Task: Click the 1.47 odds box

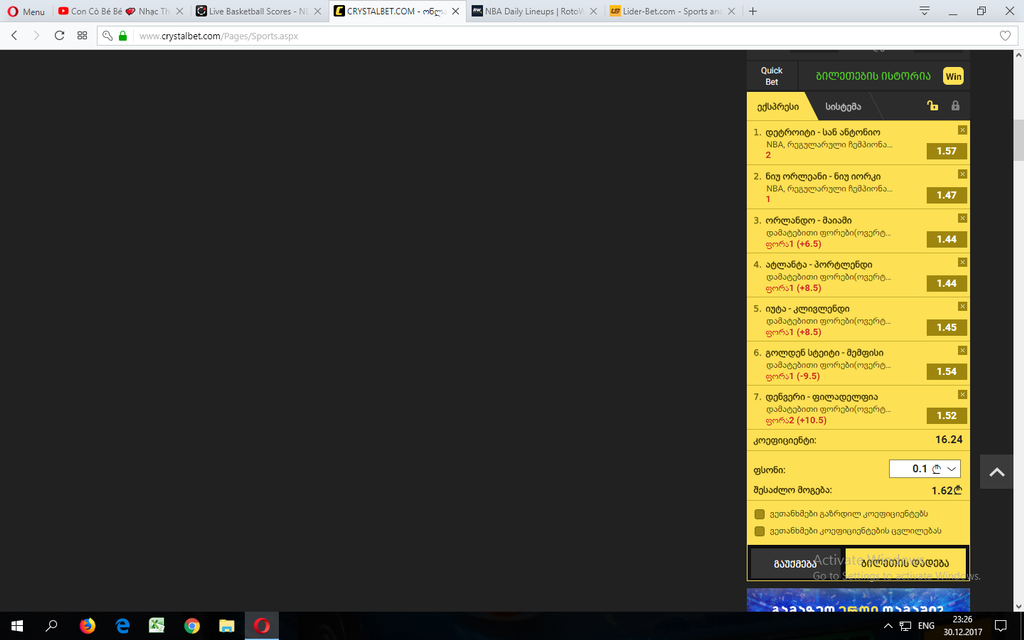Action: point(946,195)
